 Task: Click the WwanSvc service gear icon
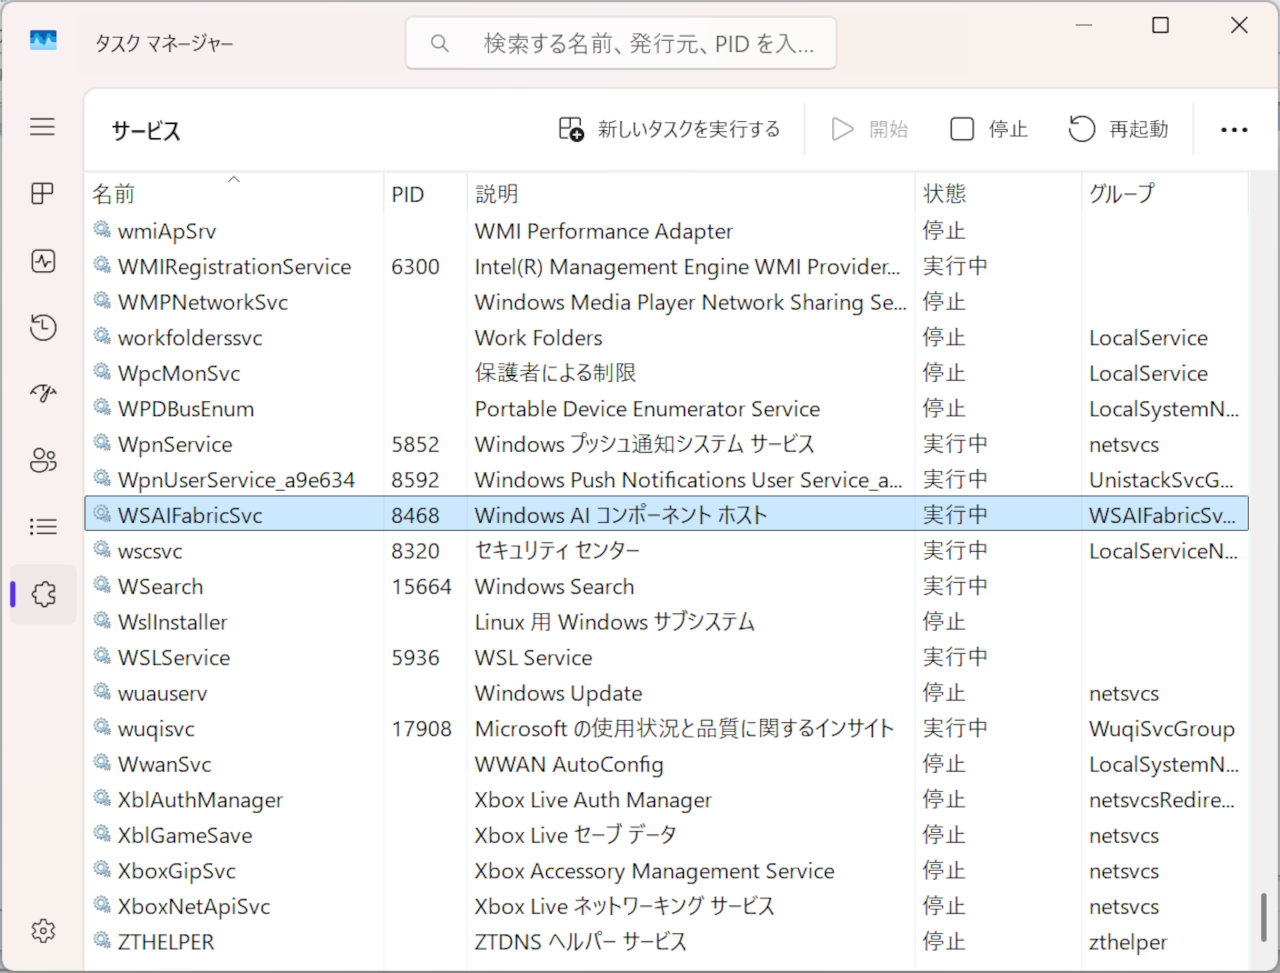(x=102, y=762)
